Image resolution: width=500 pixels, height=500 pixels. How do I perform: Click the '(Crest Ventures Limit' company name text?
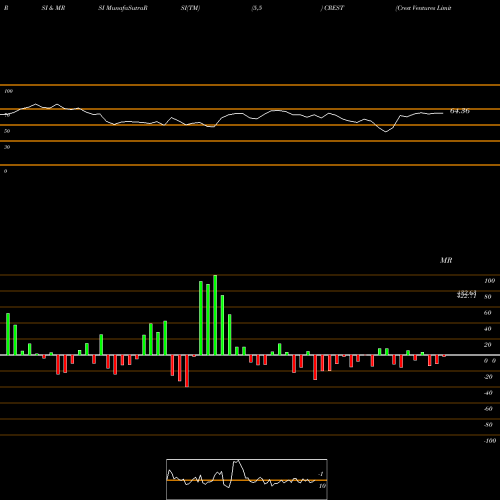point(423,8)
